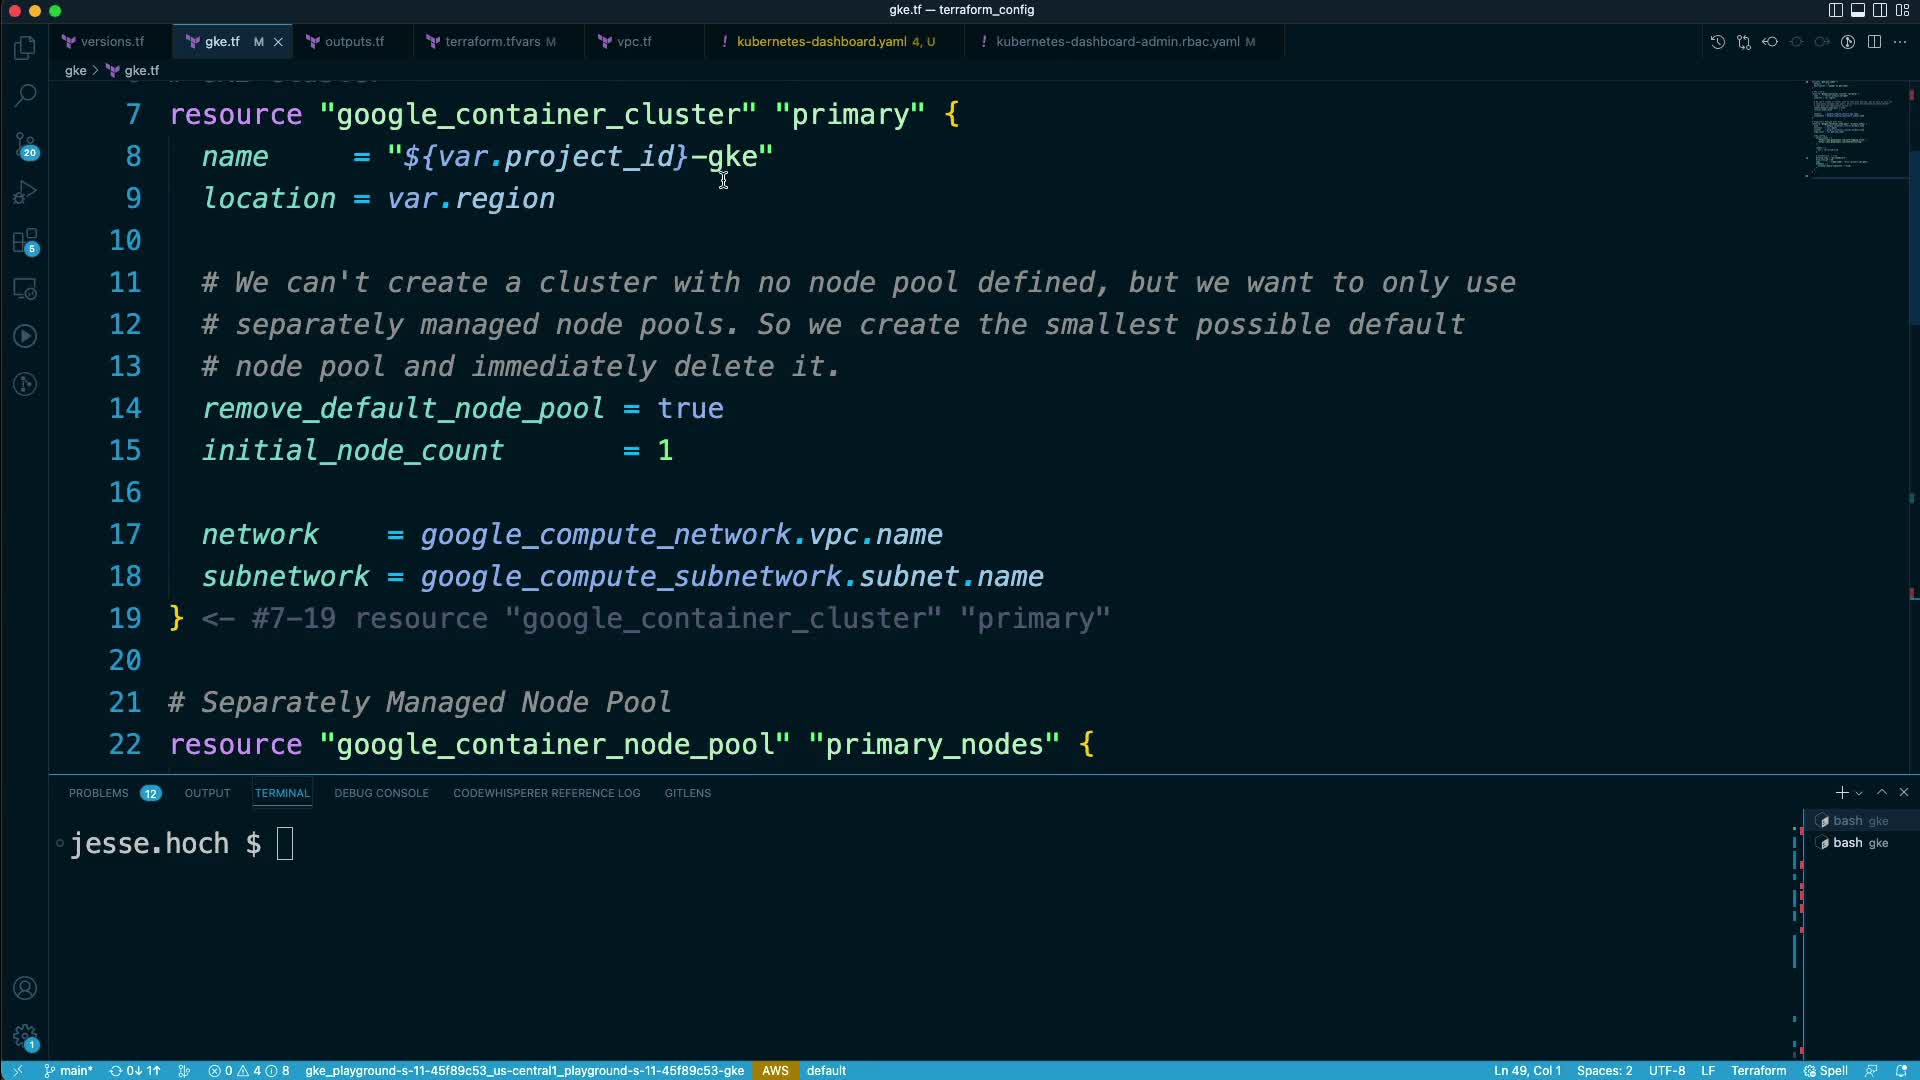1920x1080 pixels.
Task: Open the Run and Debug view
Action: pyautogui.click(x=25, y=193)
